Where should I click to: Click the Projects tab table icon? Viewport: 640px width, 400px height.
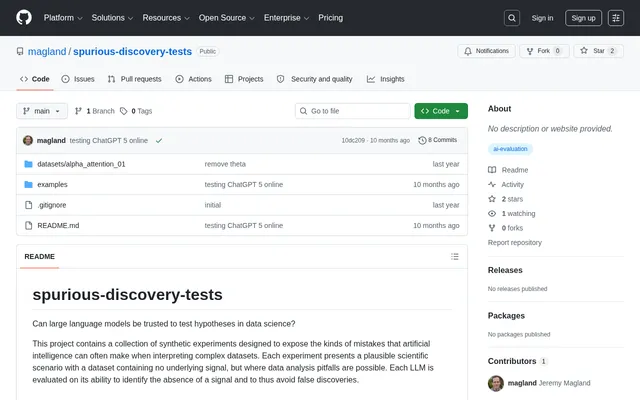coord(229,79)
